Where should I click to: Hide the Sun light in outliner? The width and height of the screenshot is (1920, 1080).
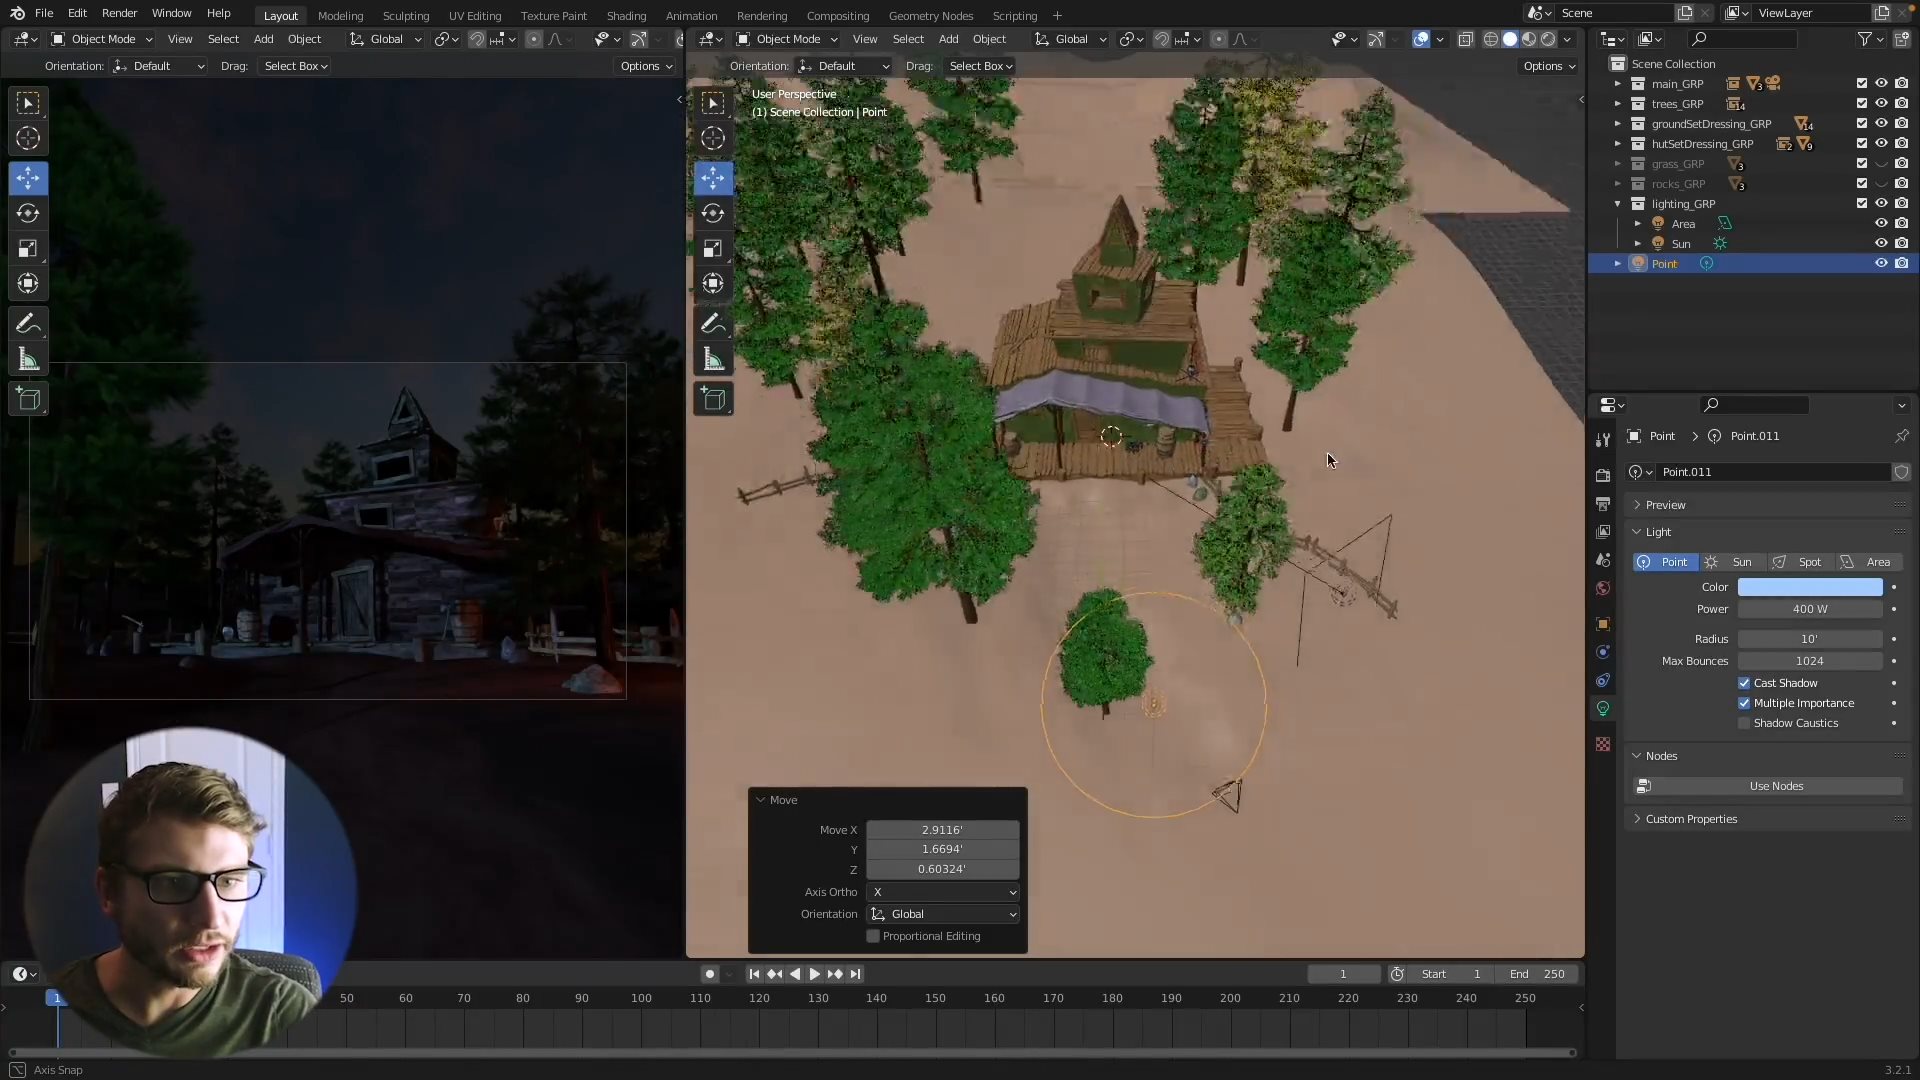pyautogui.click(x=1881, y=243)
